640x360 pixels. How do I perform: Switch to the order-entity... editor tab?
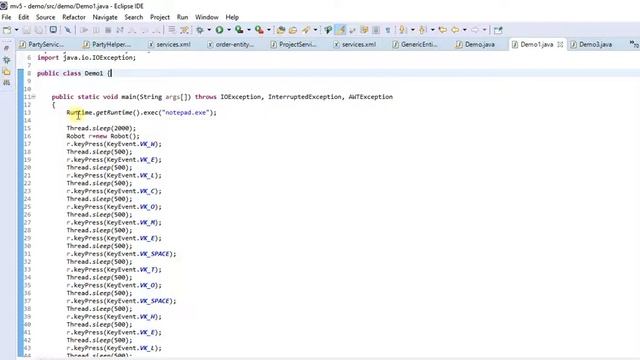pos(231,44)
